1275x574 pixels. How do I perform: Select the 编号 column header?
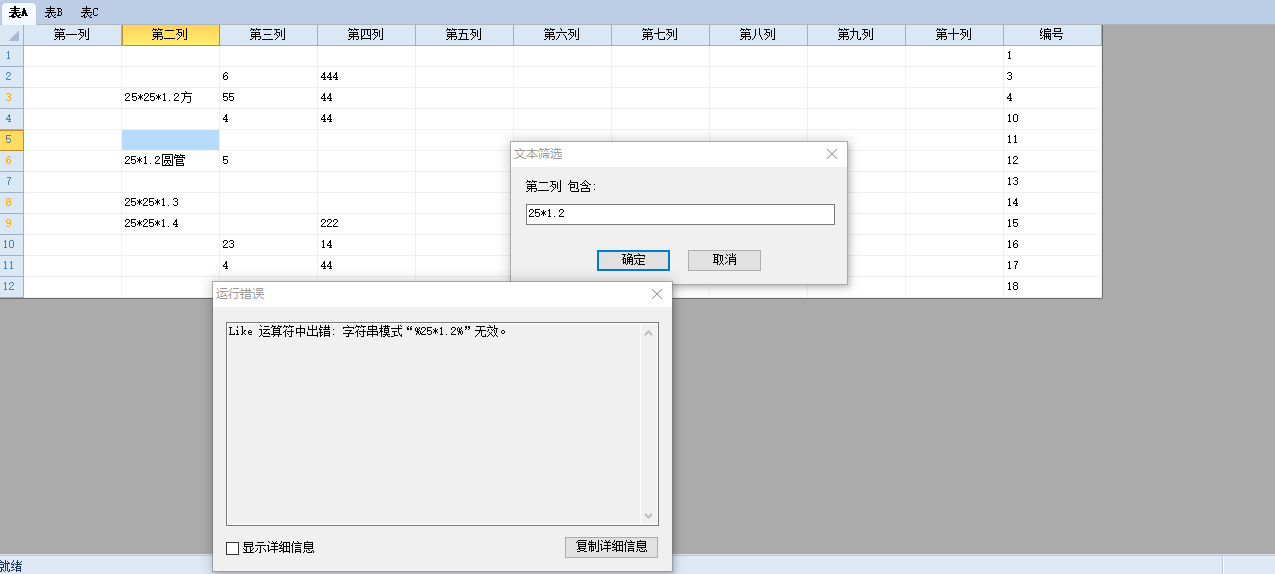pyautogui.click(x=1051, y=35)
